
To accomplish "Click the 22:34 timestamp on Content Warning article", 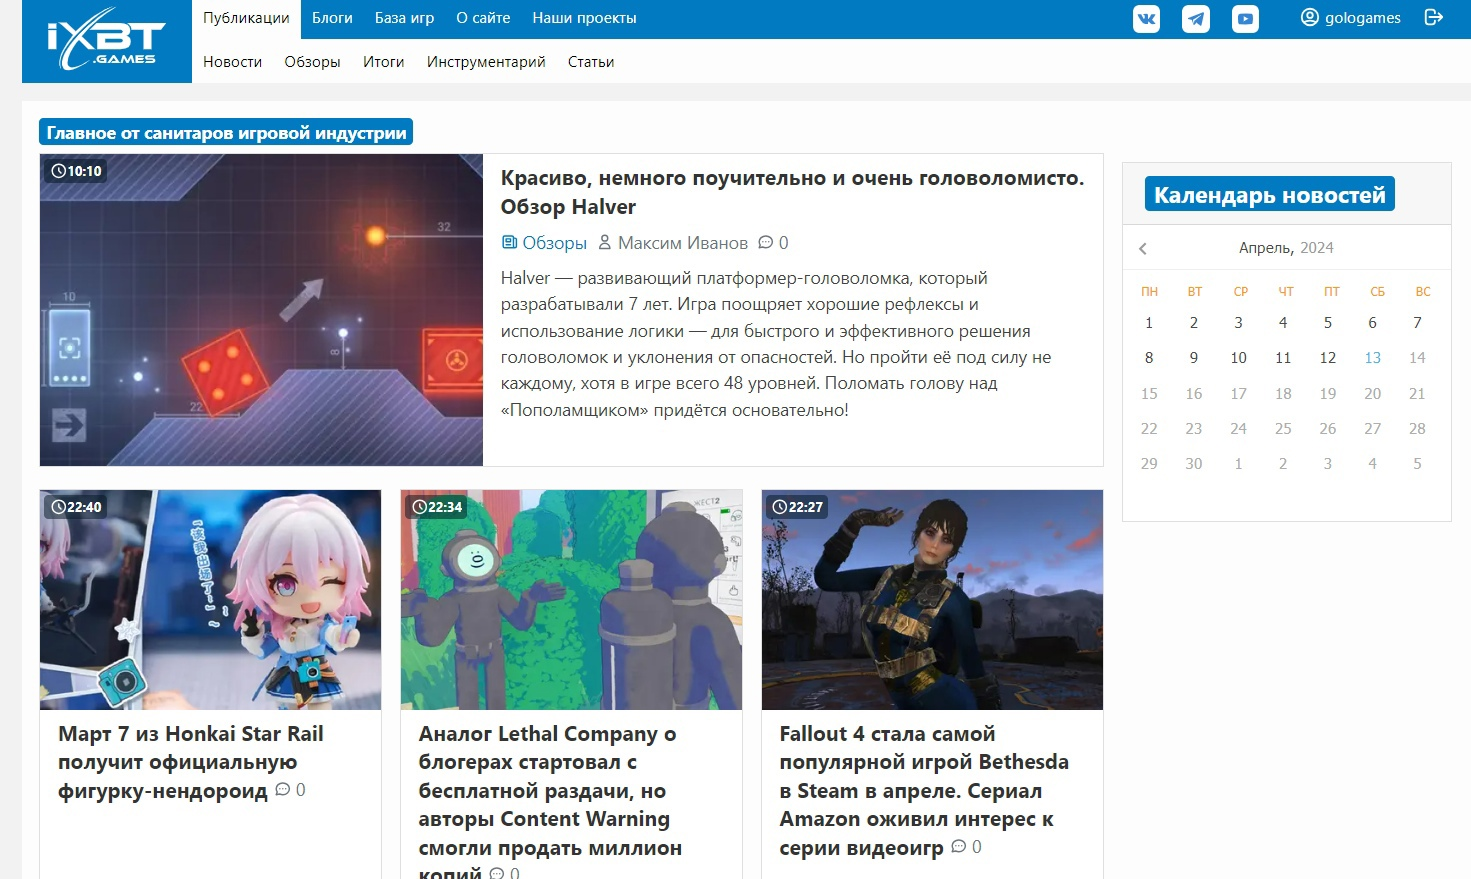I will point(438,507).
